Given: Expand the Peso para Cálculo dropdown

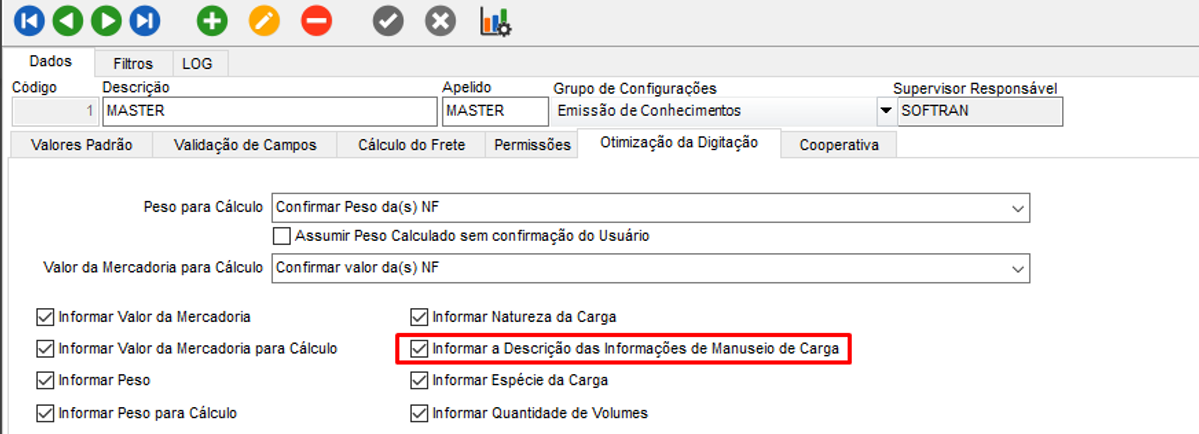Looking at the screenshot, I should pos(1018,209).
